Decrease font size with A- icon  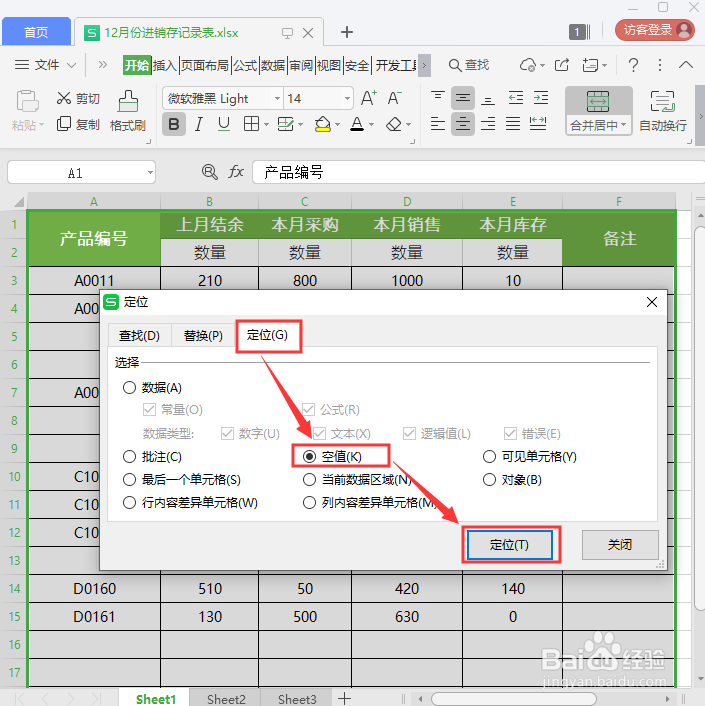pos(394,98)
